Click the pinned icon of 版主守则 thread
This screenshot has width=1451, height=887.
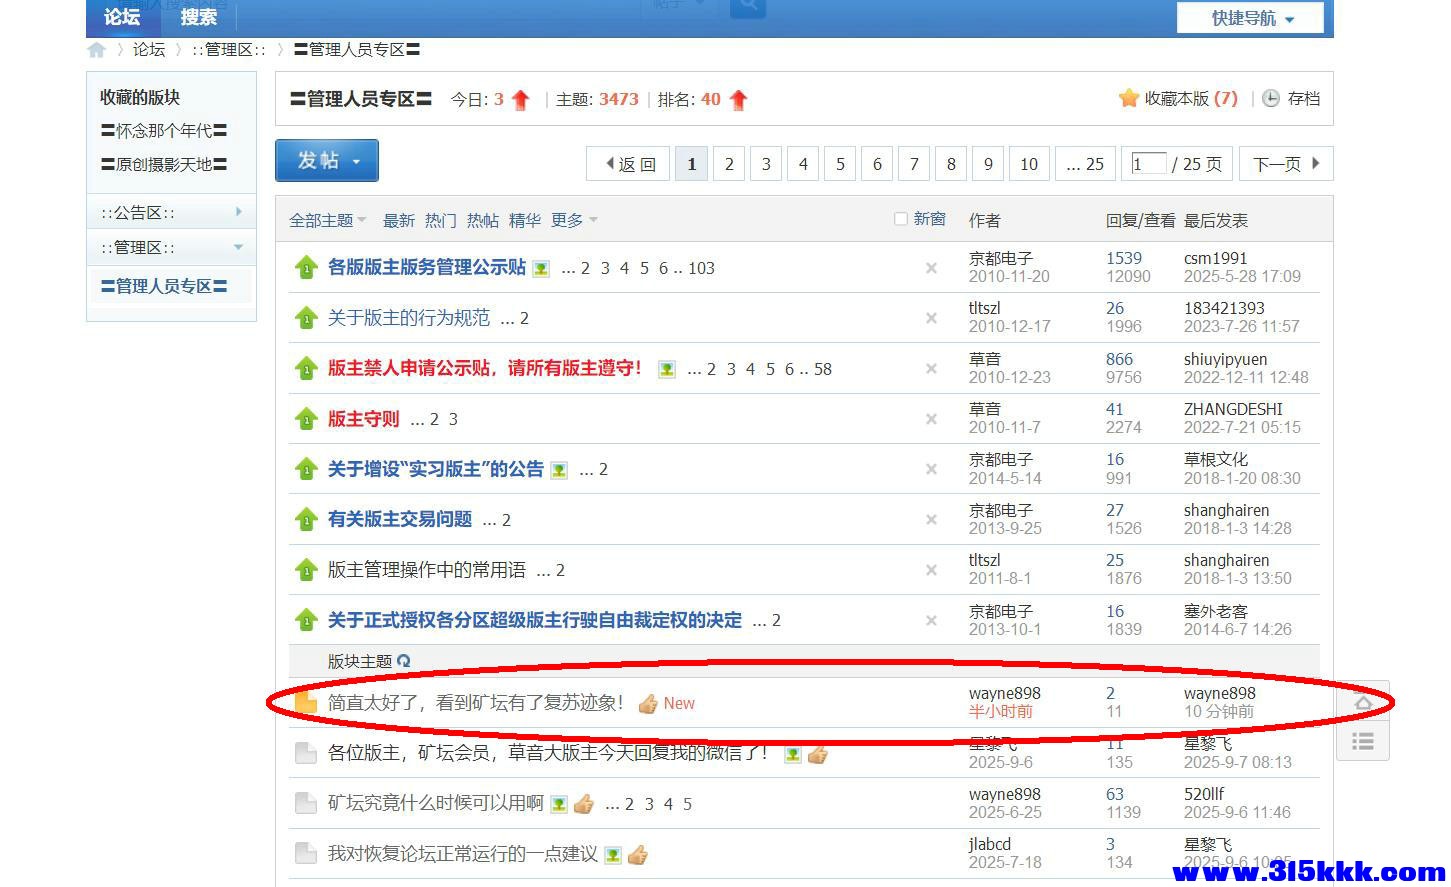[x=306, y=419]
